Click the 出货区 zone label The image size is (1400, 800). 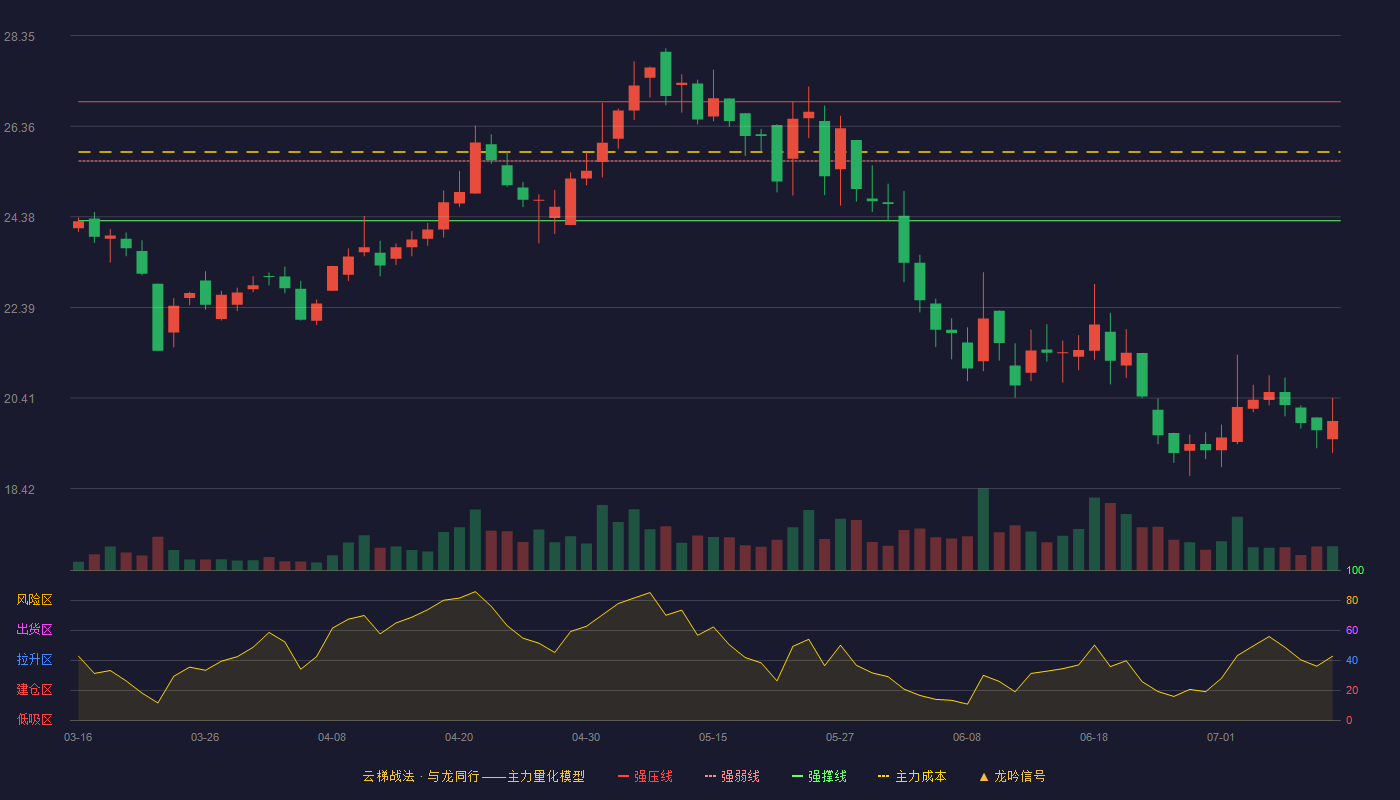[x=34, y=630]
